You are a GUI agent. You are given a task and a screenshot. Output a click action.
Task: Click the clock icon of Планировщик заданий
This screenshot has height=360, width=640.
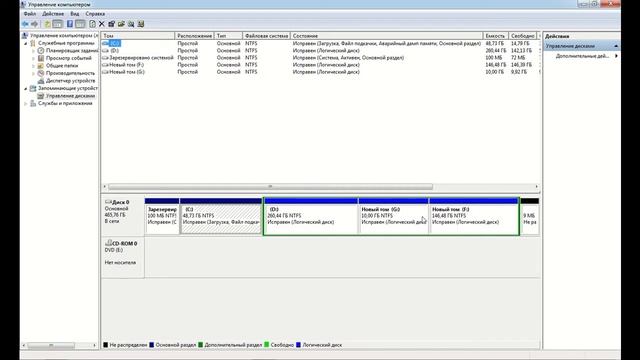[x=41, y=51]
